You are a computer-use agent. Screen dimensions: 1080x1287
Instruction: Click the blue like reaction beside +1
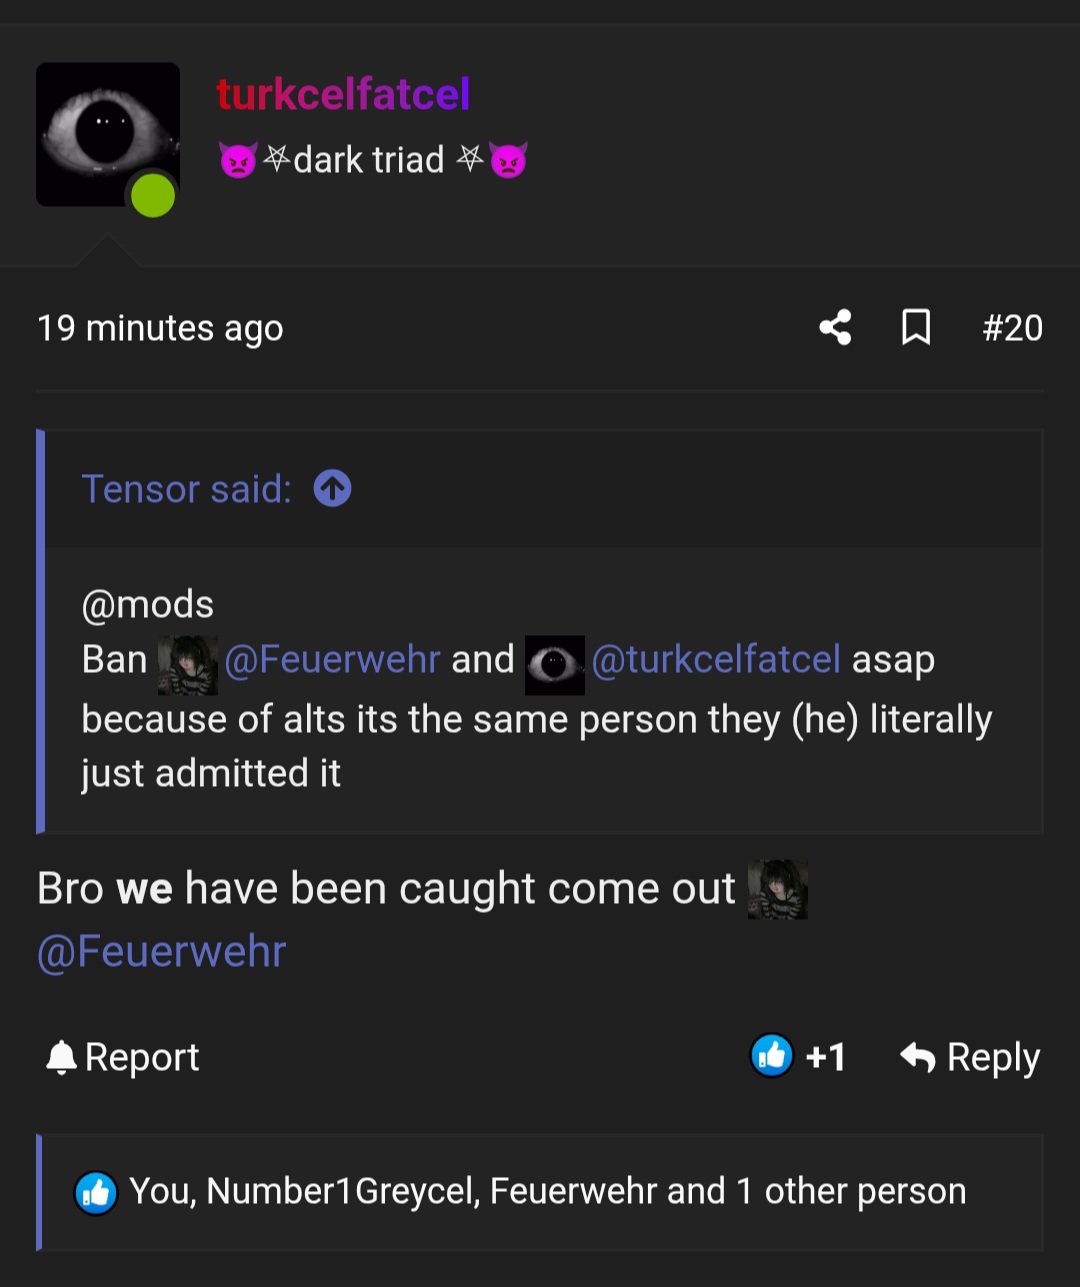coord(772,1056)
